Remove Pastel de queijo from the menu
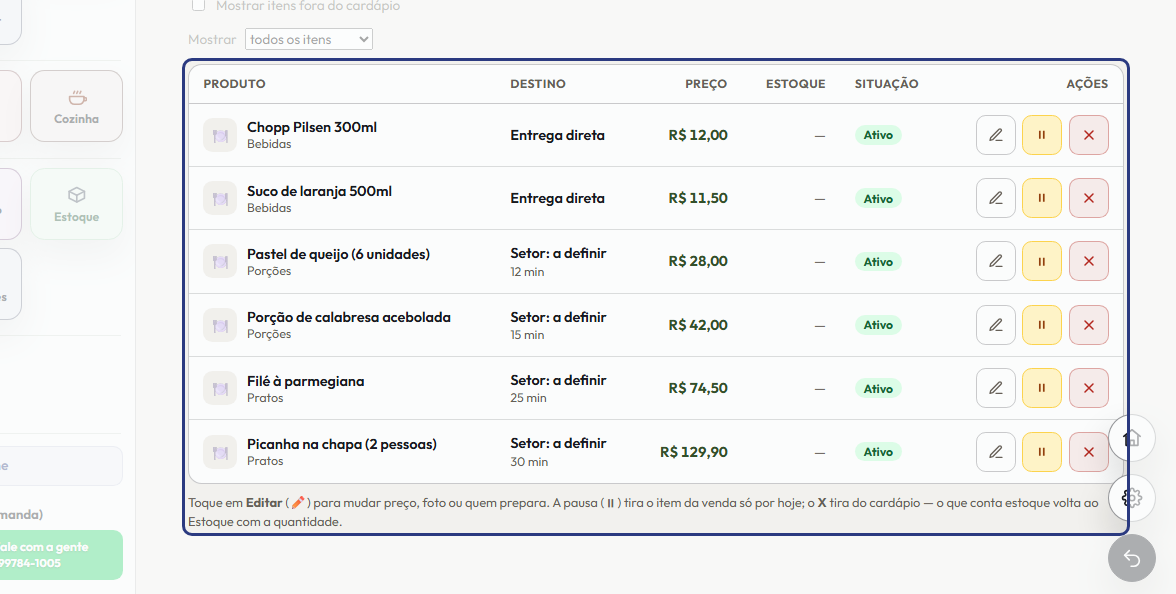Screen dimensions: 1176x594 1088,261
